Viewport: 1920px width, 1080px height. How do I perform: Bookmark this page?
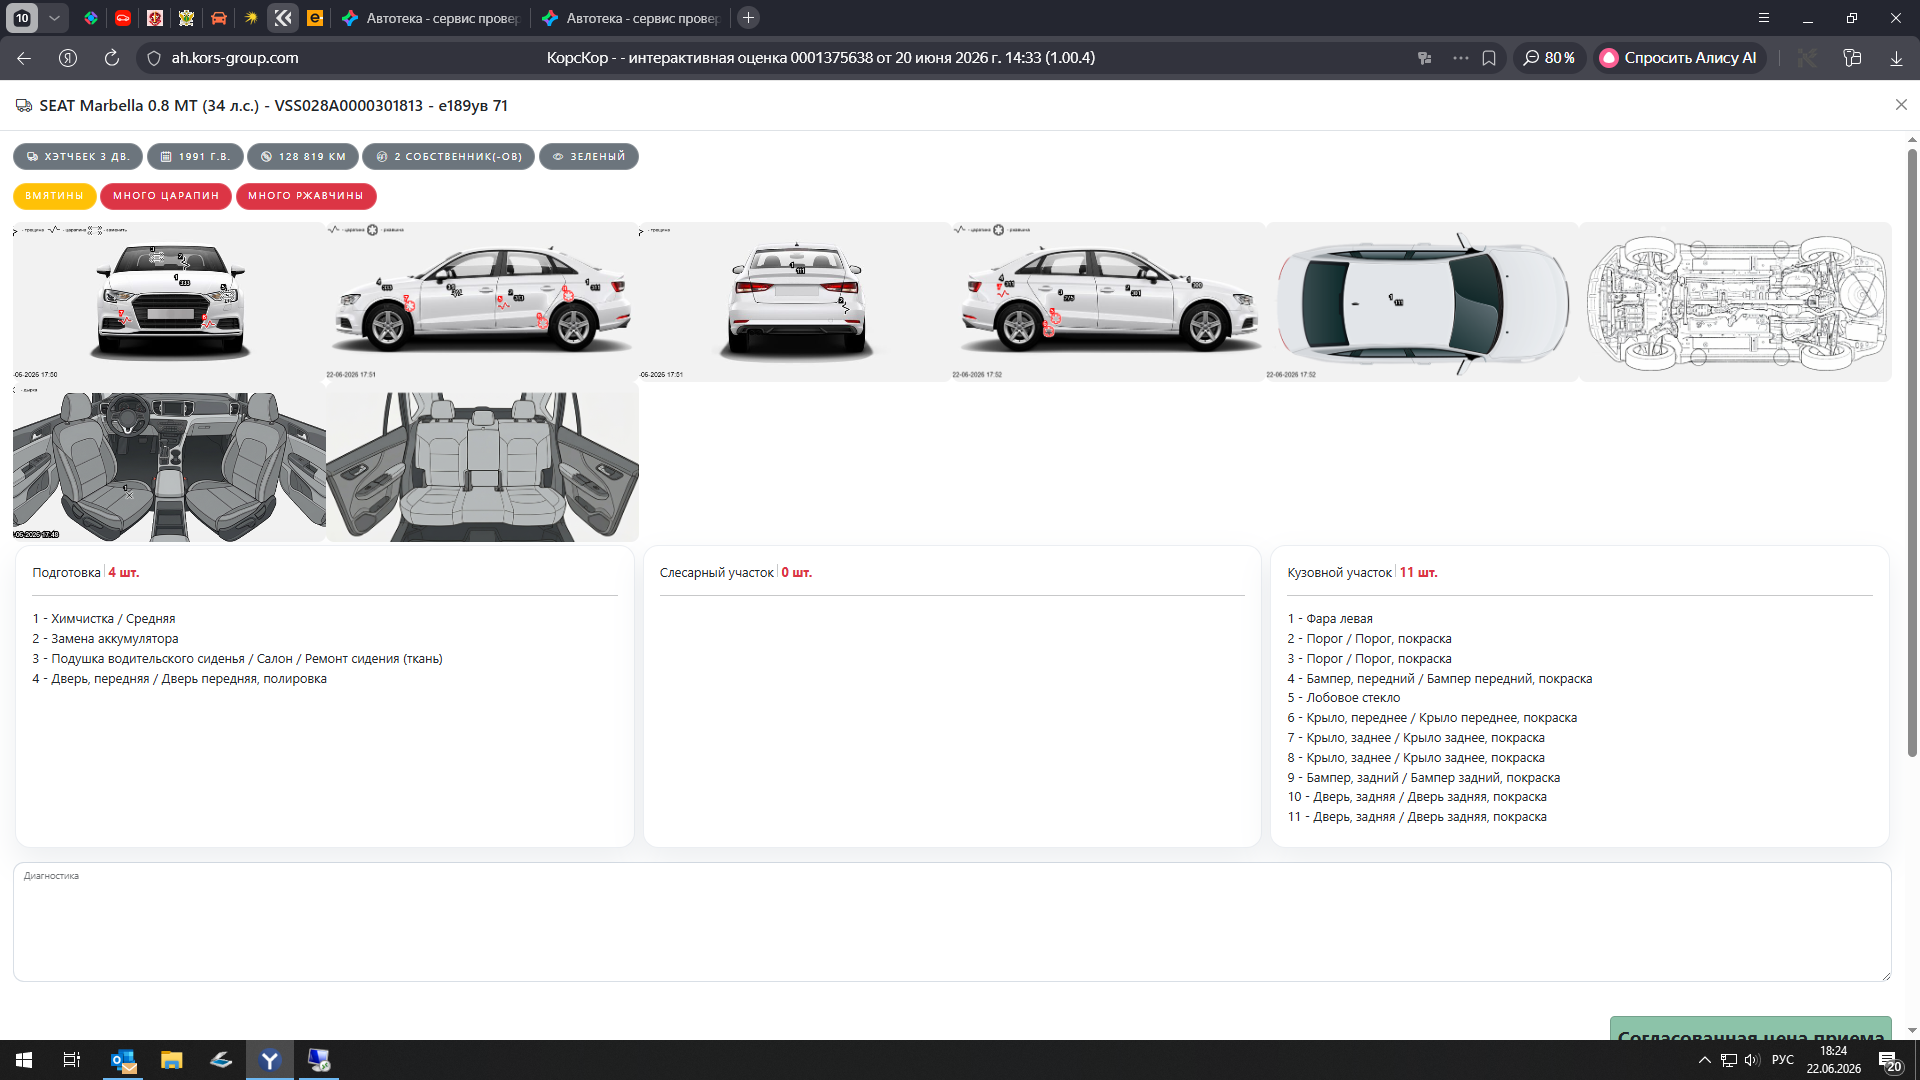[1489, 58]
